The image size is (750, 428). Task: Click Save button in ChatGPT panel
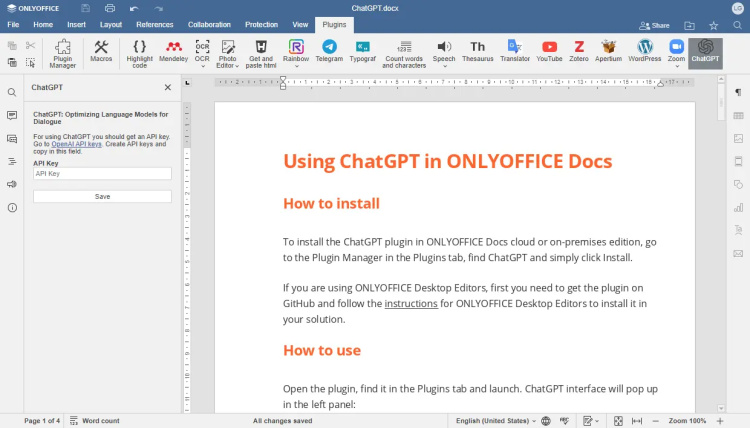102,197
